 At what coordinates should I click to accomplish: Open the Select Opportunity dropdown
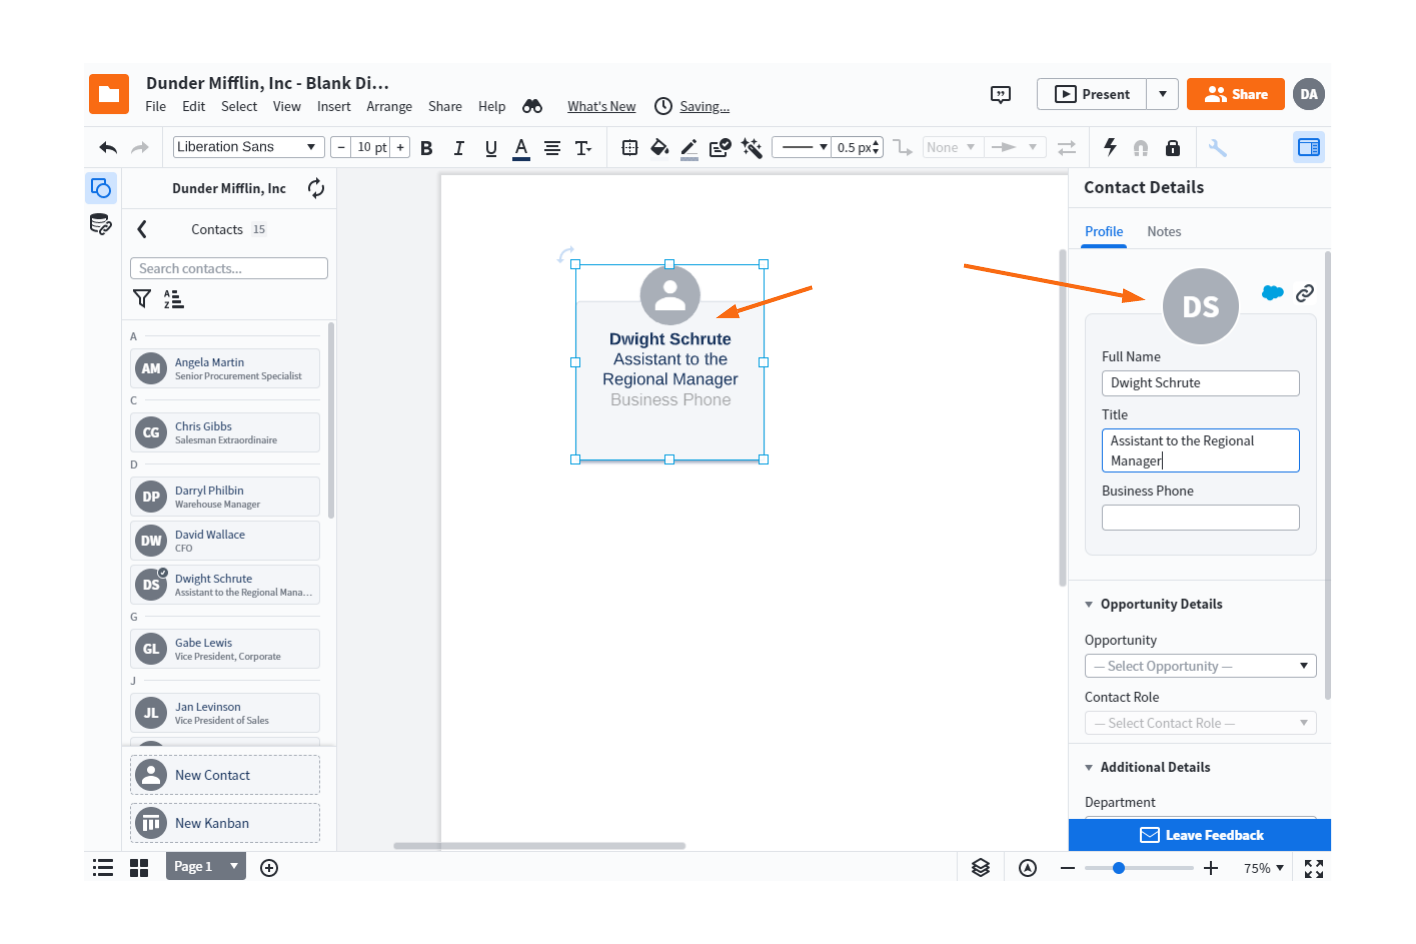point(1200,665)
